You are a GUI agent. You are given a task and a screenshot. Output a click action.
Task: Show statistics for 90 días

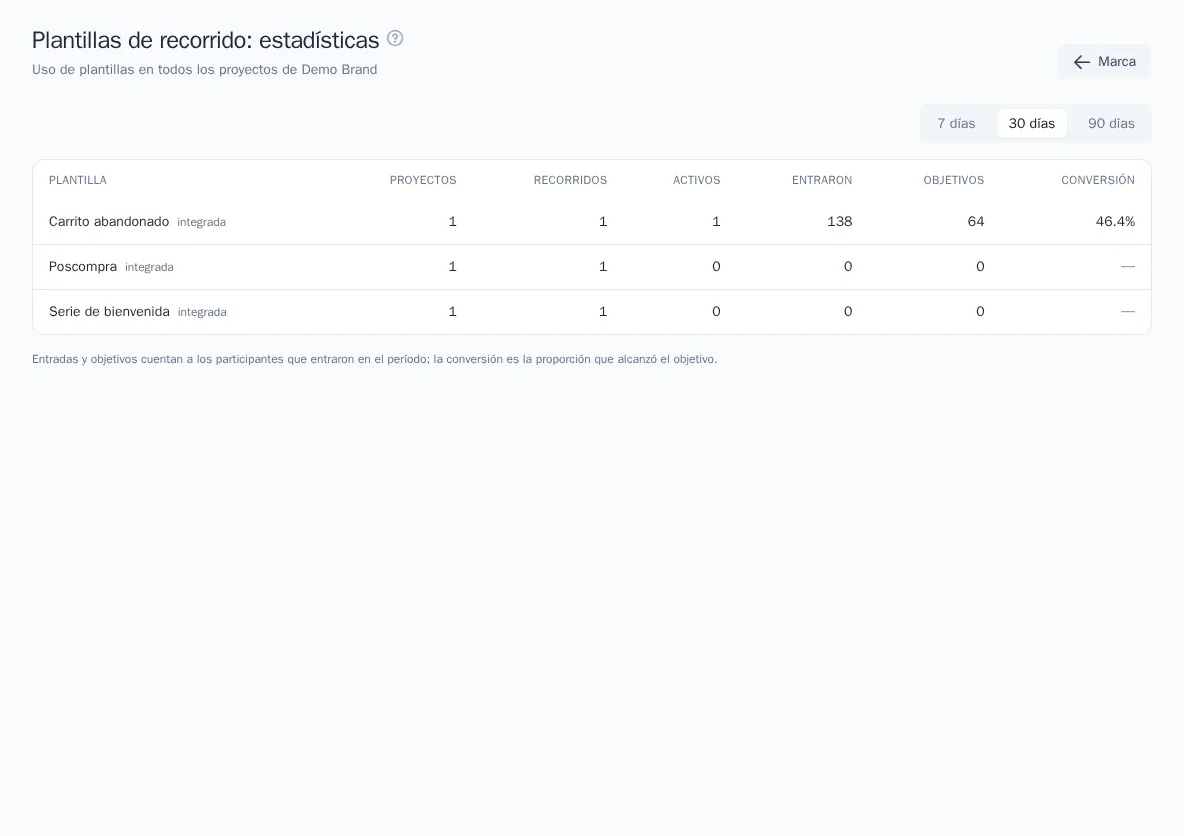[1111, 124]
